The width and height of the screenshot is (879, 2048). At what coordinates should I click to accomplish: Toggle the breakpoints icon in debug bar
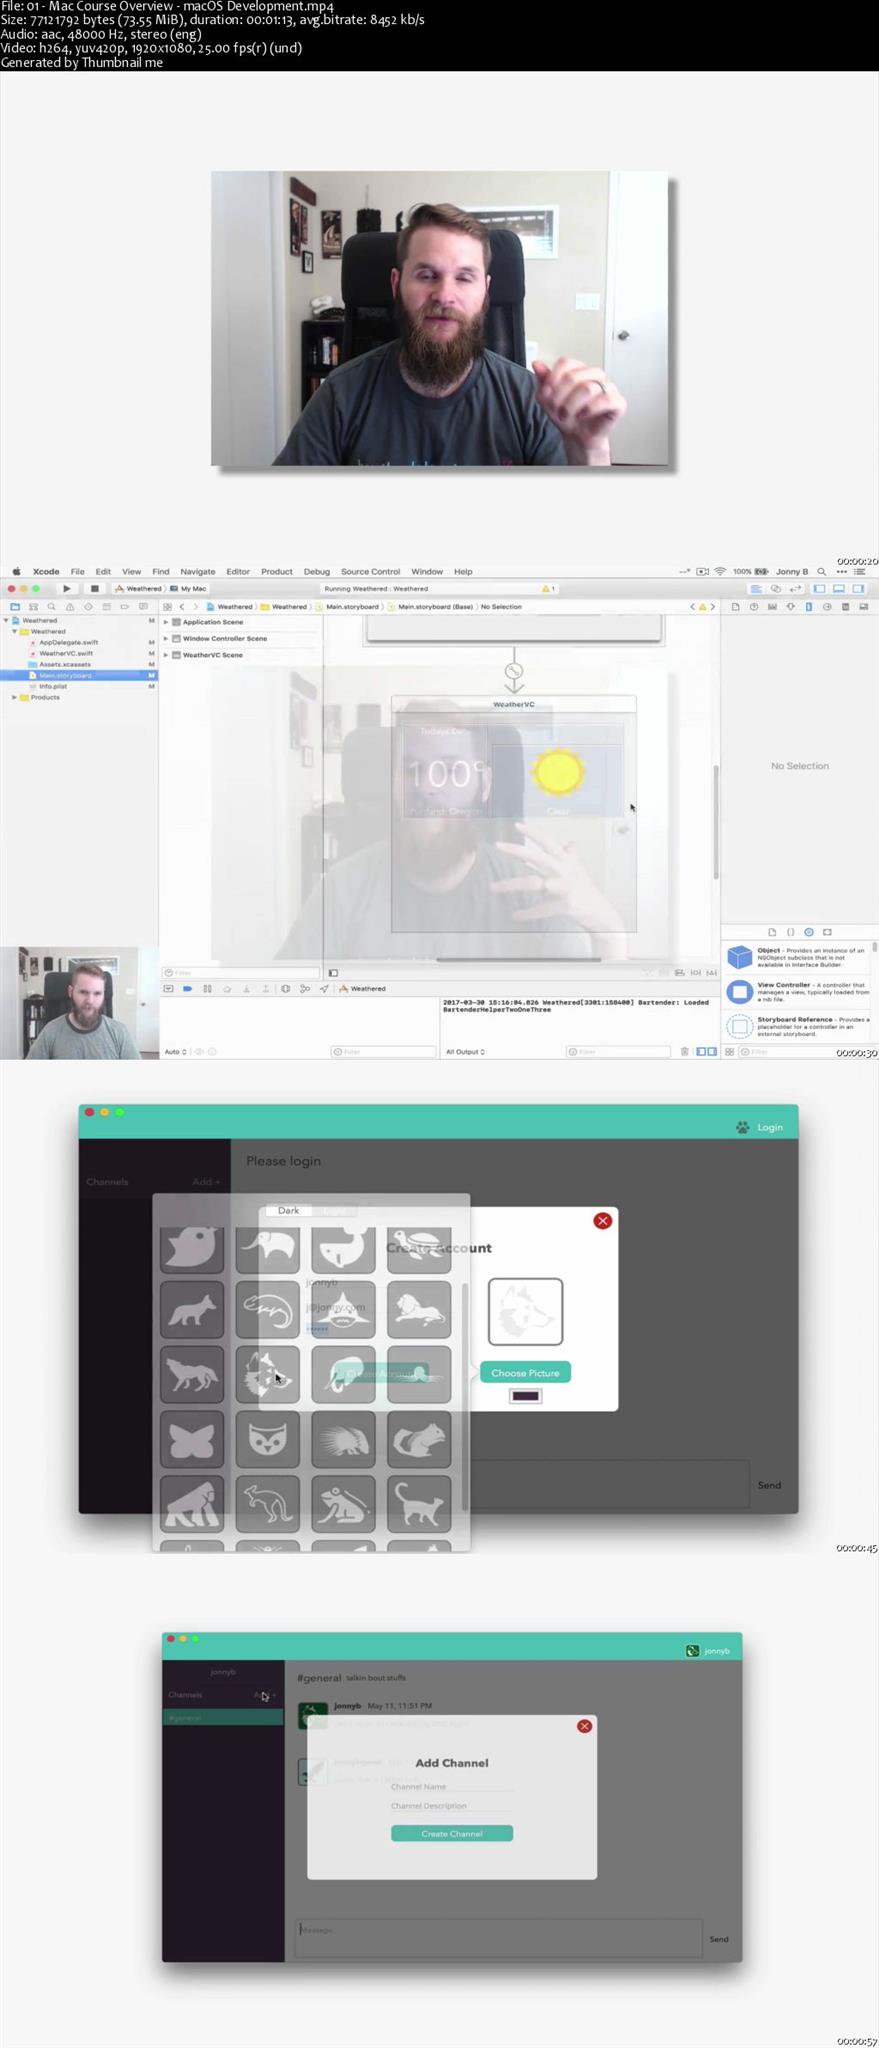click(187, 988)
